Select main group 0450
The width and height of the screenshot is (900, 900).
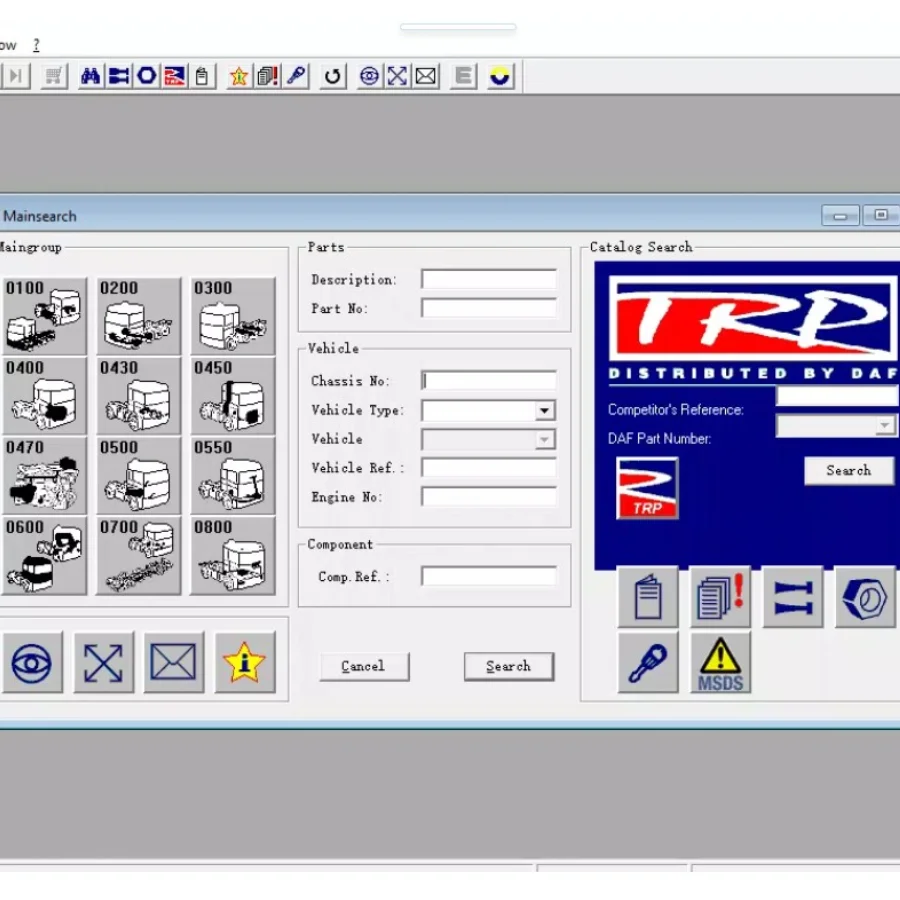coord(232,396)
